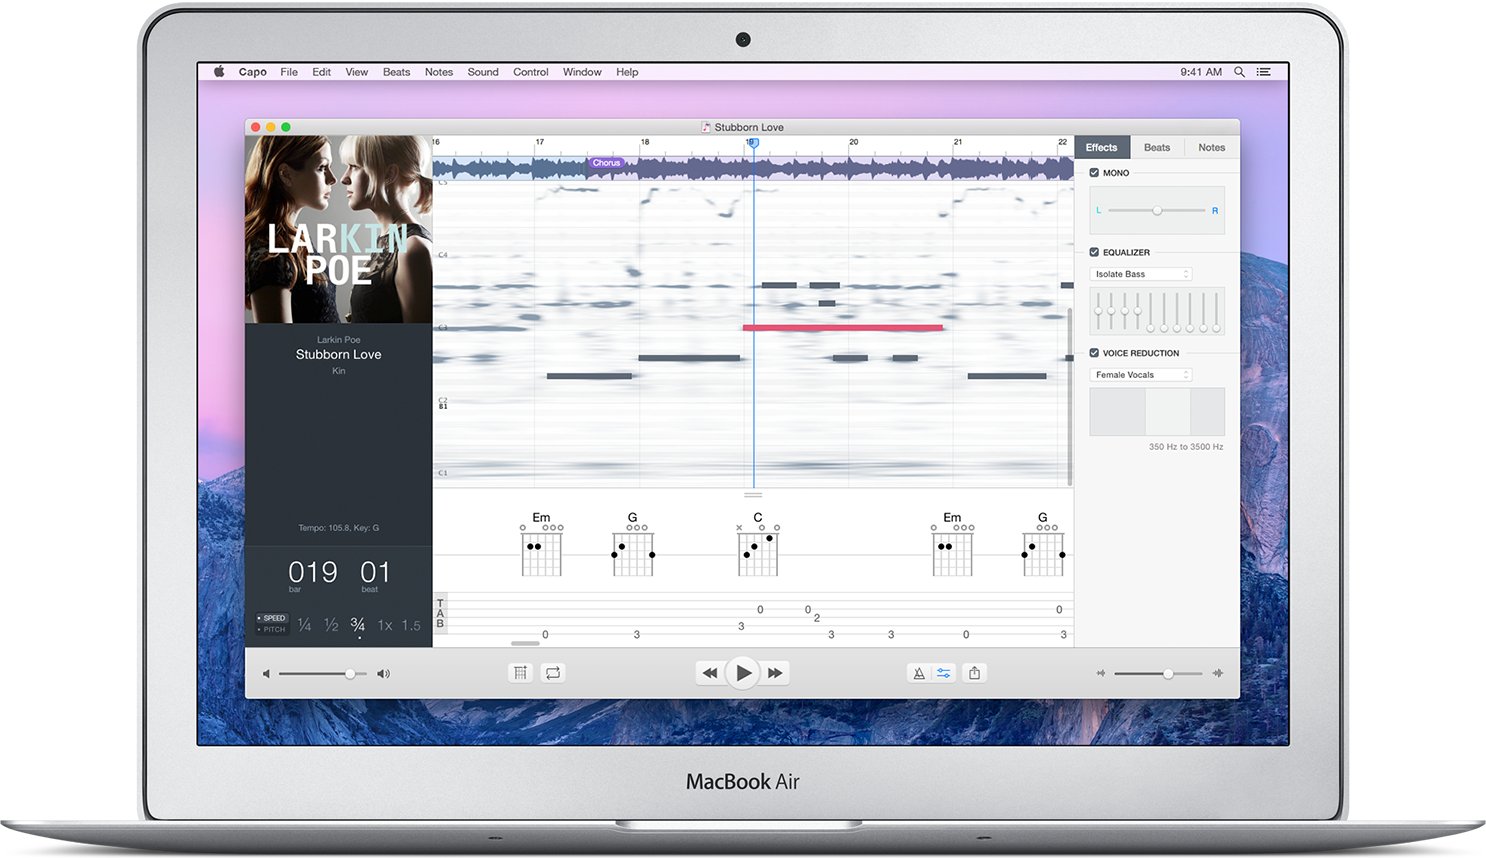
Task: Click the Larkin Poe album artwork
Action: point(339,229)
